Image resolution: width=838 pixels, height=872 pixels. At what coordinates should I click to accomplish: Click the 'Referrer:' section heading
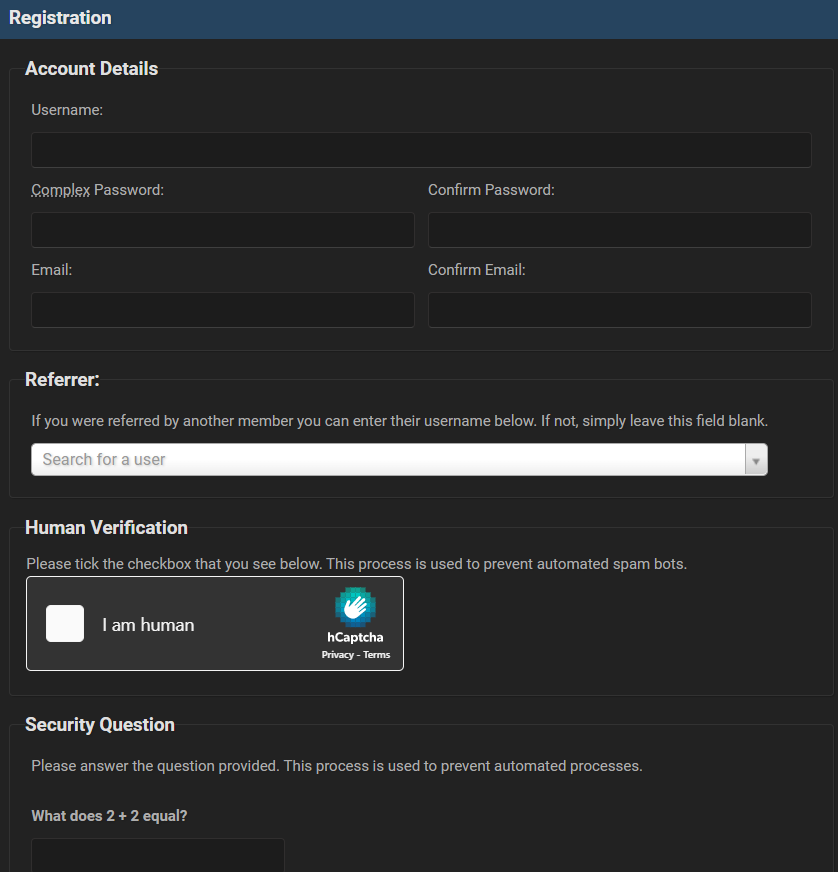click(62, 379)
